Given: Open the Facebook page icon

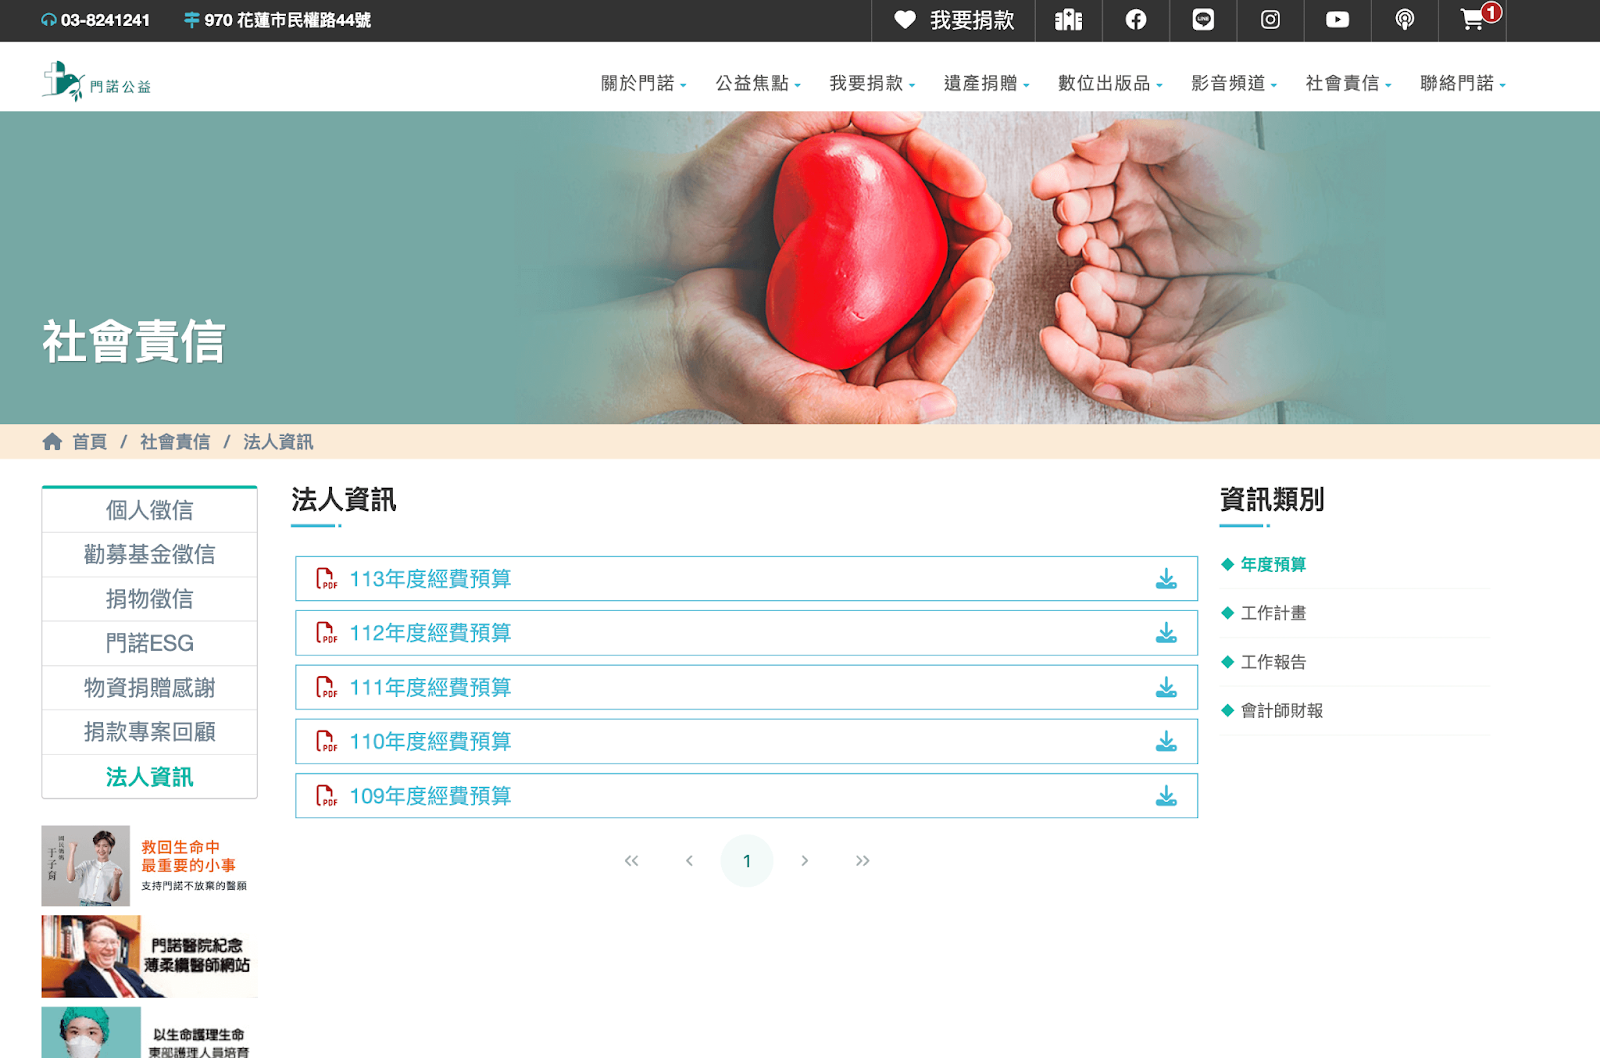Looking at the screenshot, I should (x=1136, y=20).
